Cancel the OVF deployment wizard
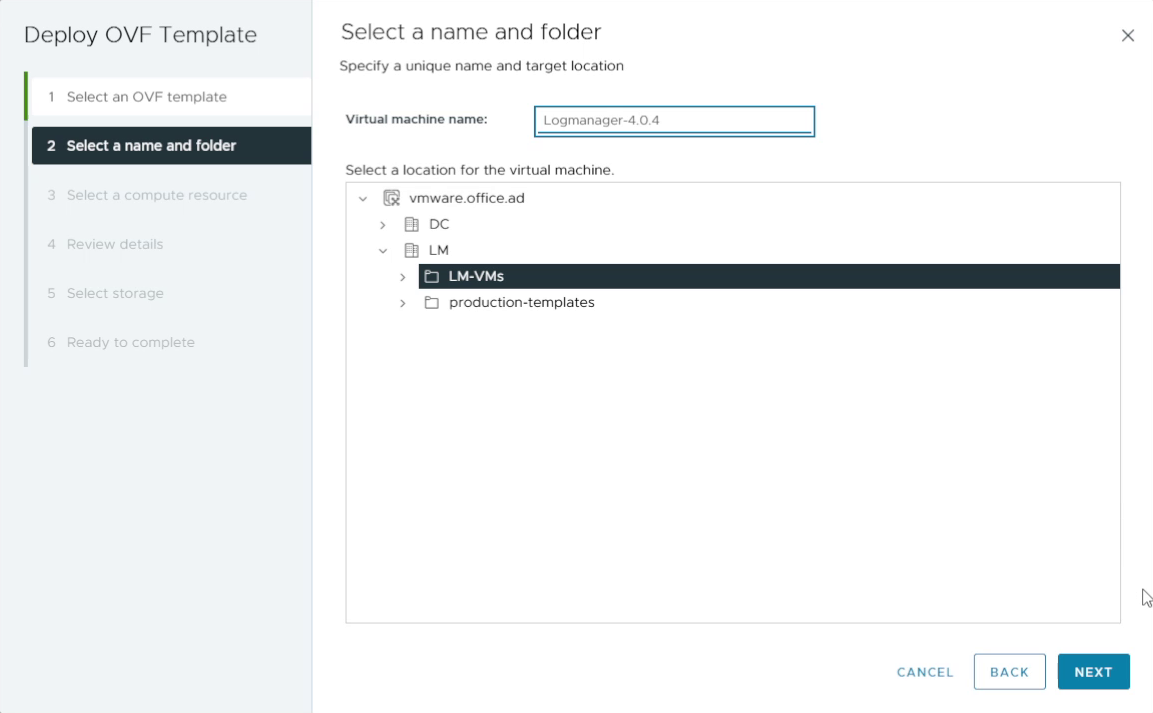 924,671
